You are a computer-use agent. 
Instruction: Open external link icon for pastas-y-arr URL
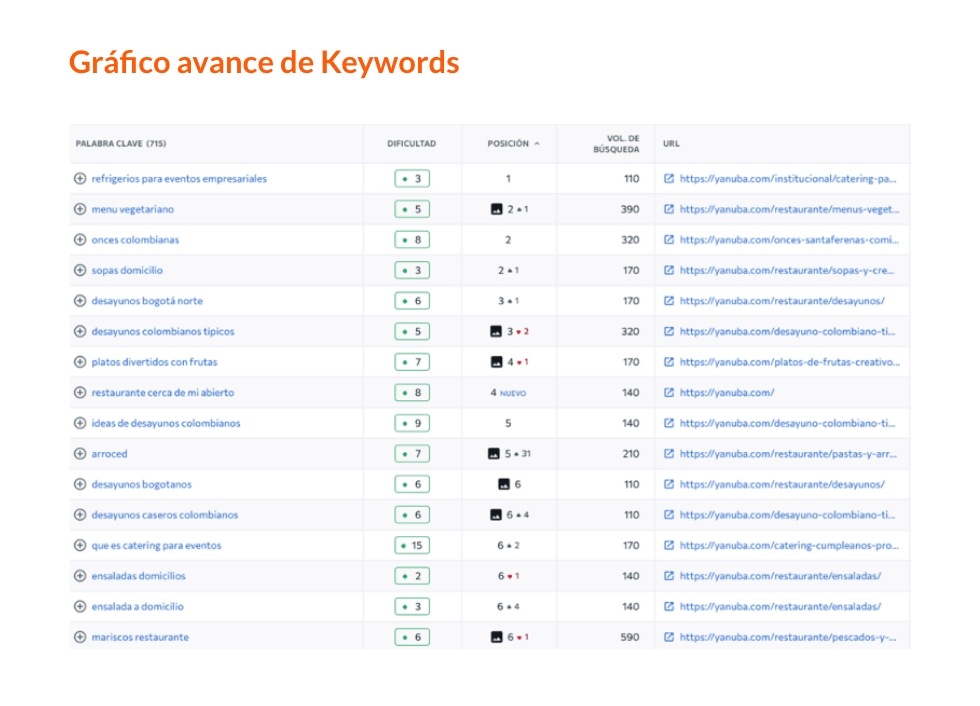point(669,454)
